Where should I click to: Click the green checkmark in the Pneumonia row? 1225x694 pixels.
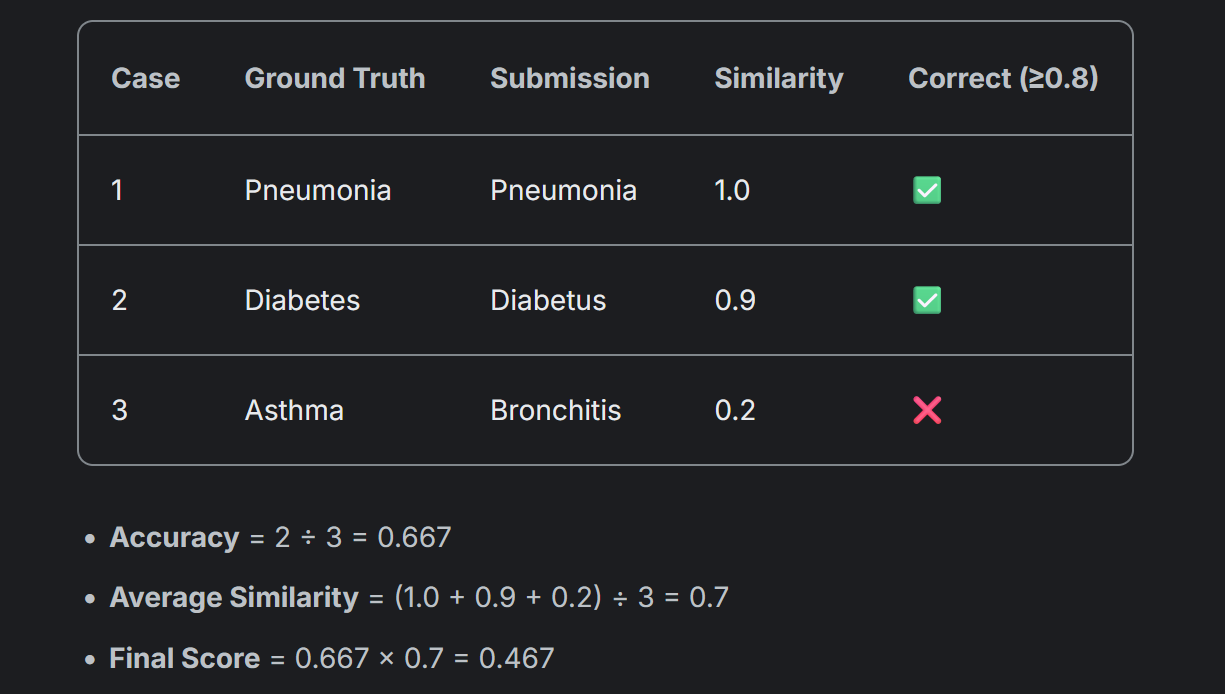coord(927,190)
